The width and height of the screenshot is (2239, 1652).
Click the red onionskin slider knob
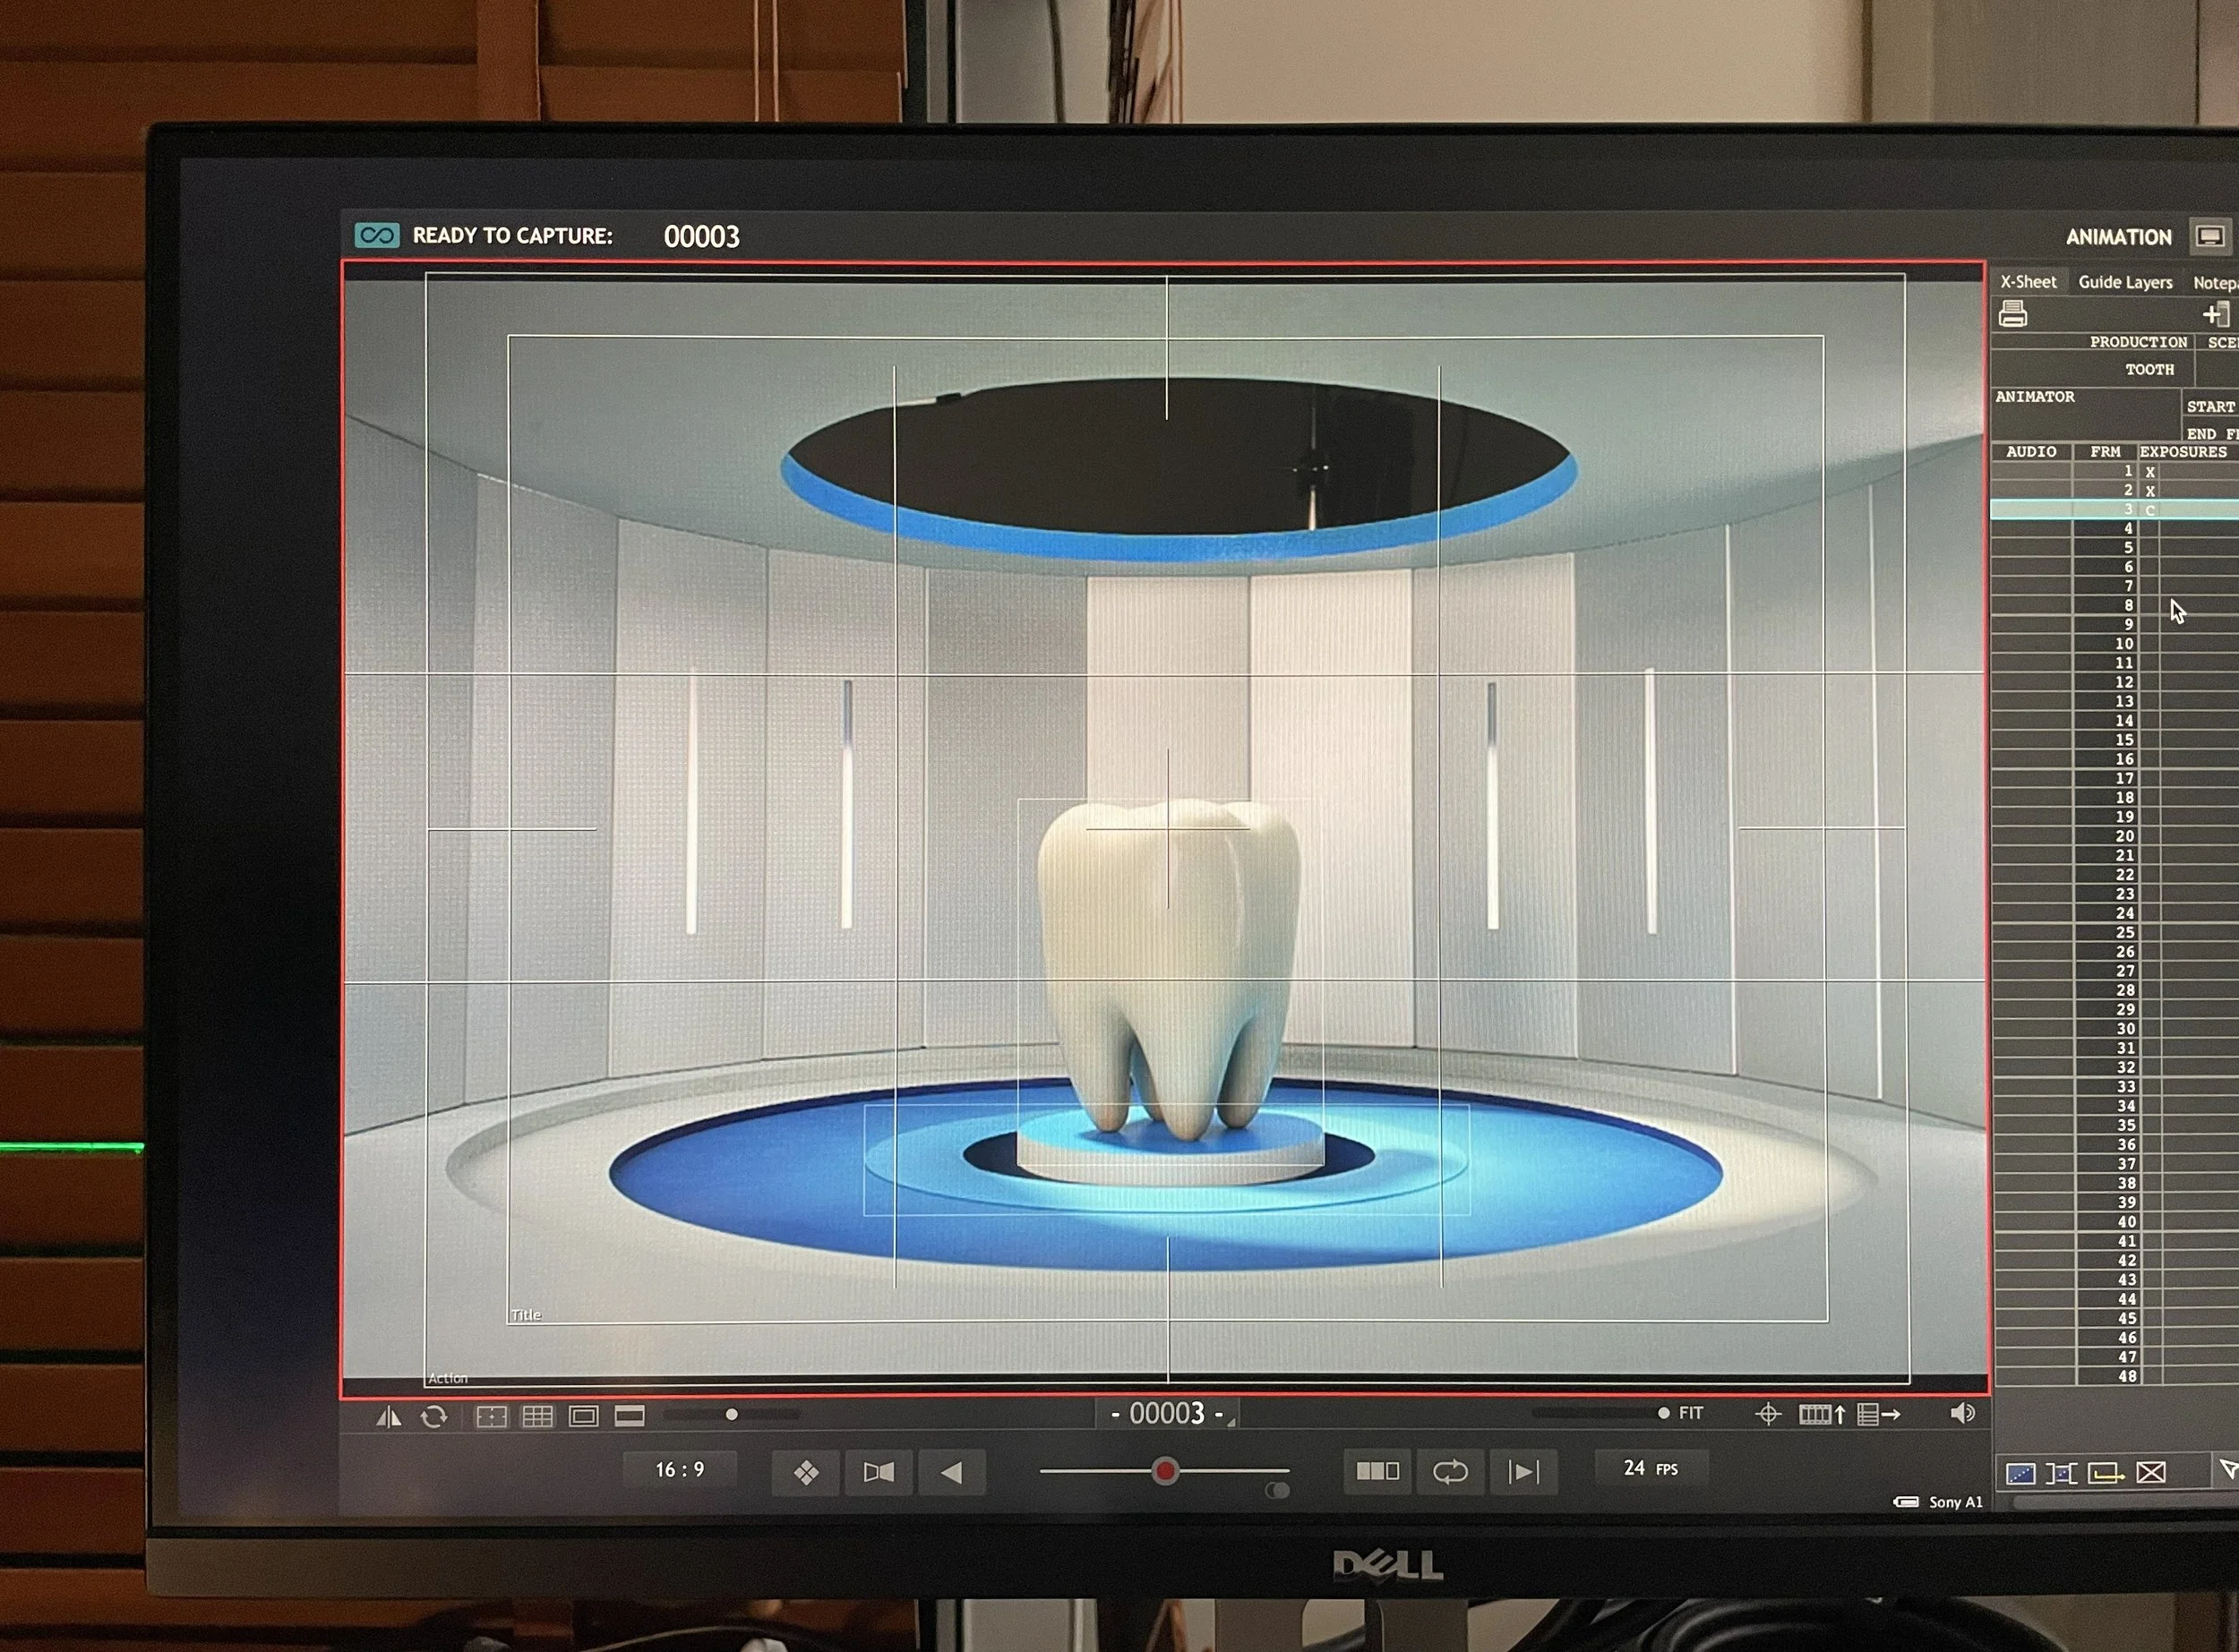1165,1471
